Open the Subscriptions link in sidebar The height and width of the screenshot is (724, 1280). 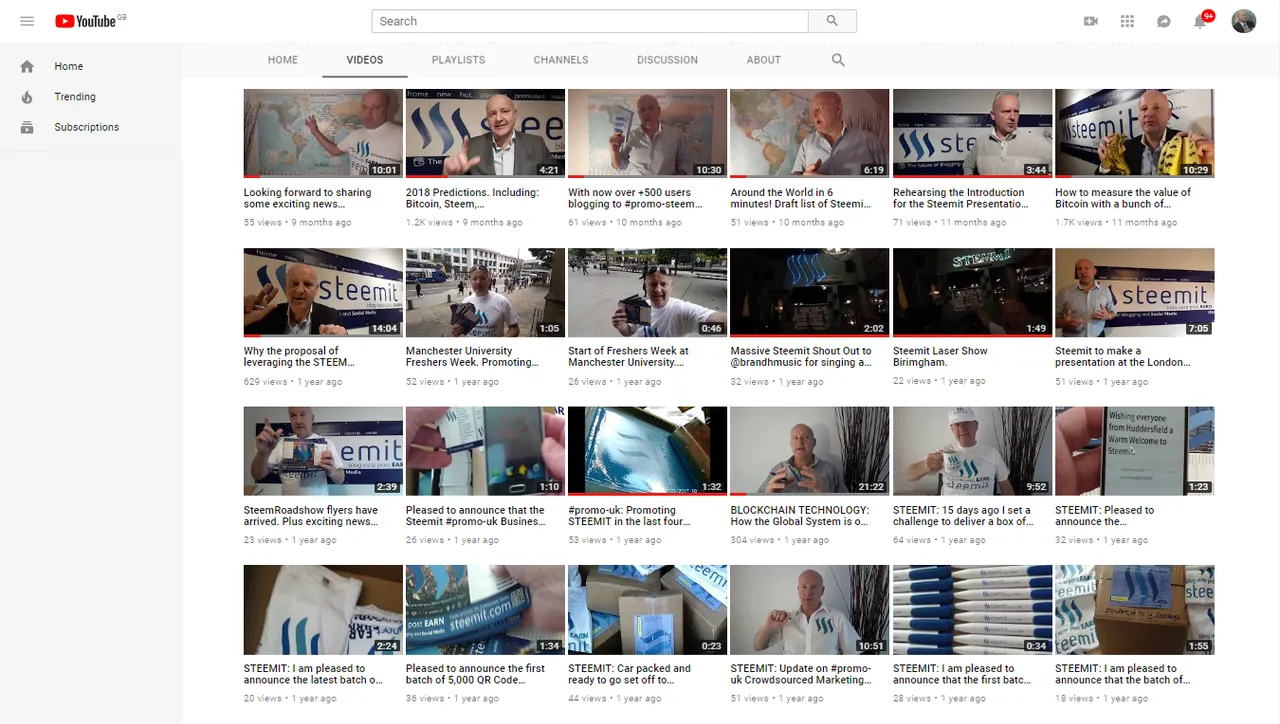click(87, 127)
